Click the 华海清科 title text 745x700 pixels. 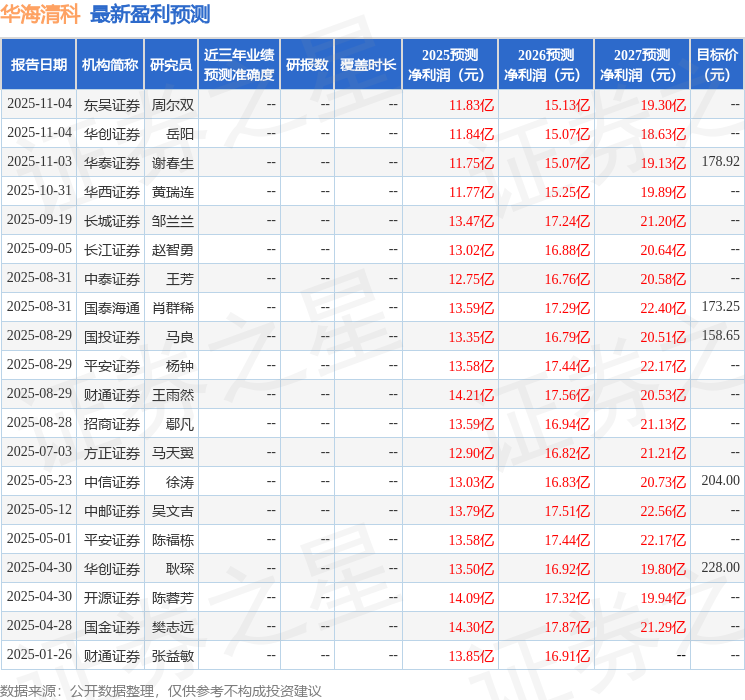tap(40, 14)
